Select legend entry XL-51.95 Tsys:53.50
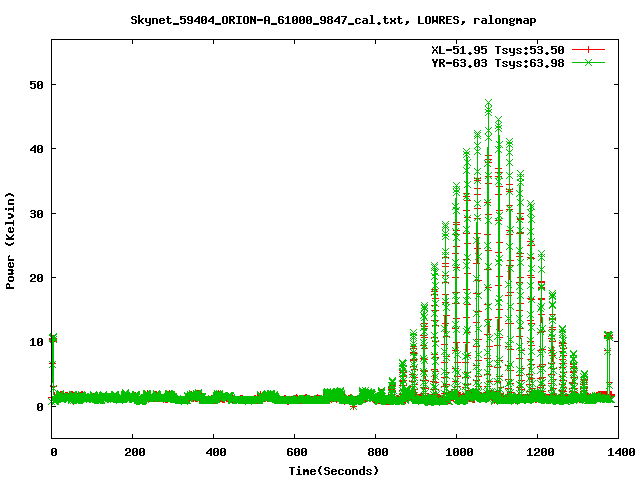Image resolution: width=640 pixels, height=480 pixels. pyautogui.click(x=498, y=50)
